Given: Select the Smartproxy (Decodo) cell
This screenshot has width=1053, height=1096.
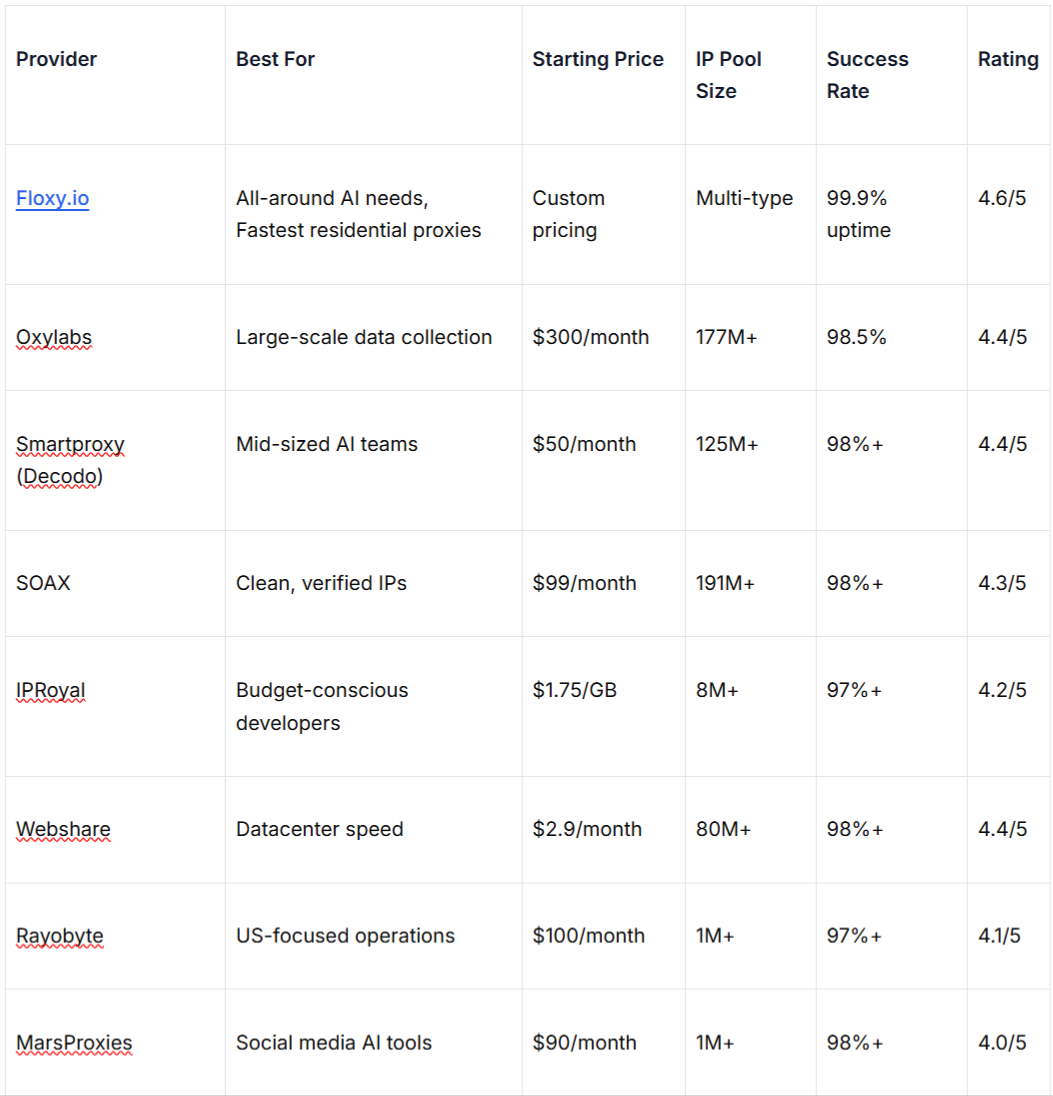Looking at the screenshot, I should [70, 460].
